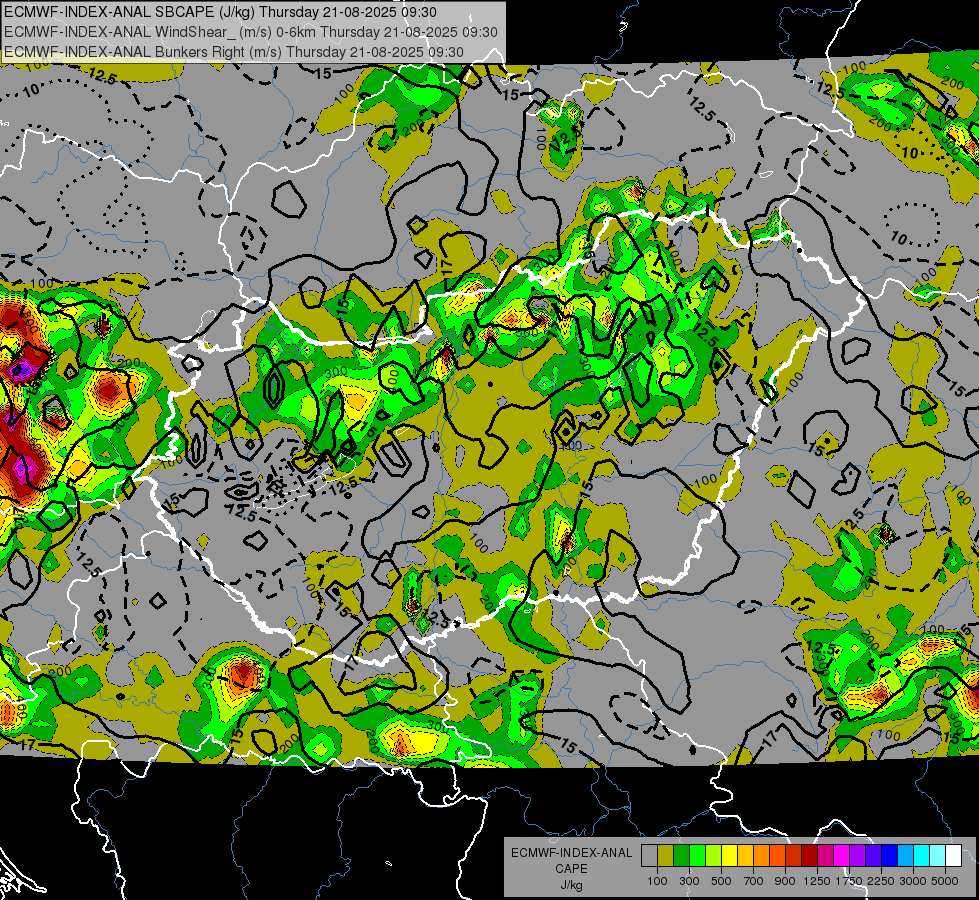
Task: Click the SBCAPE header line at top
Action: click(x=220, y=12)
